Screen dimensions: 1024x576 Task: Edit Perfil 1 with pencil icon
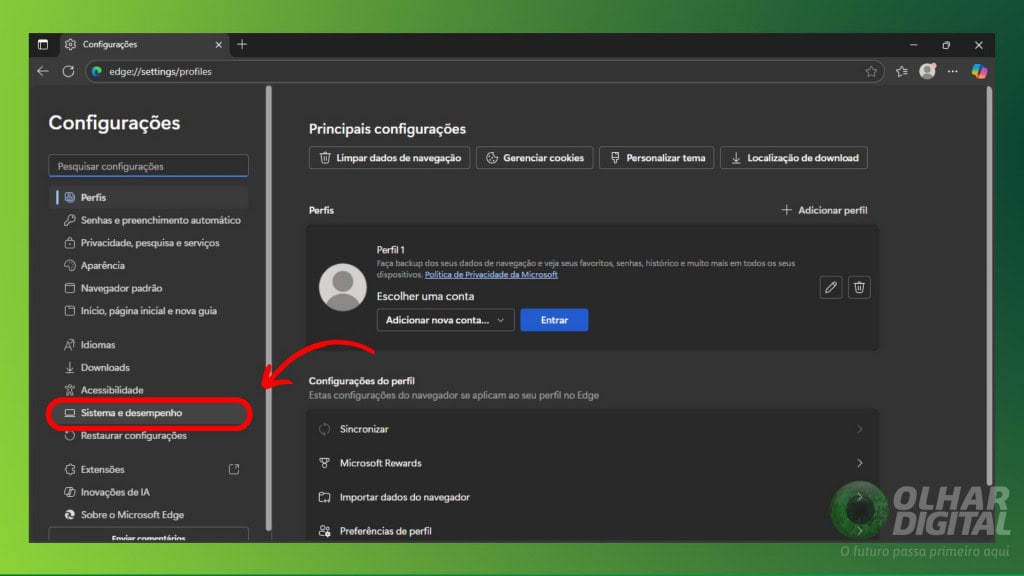tap(831, 287)
